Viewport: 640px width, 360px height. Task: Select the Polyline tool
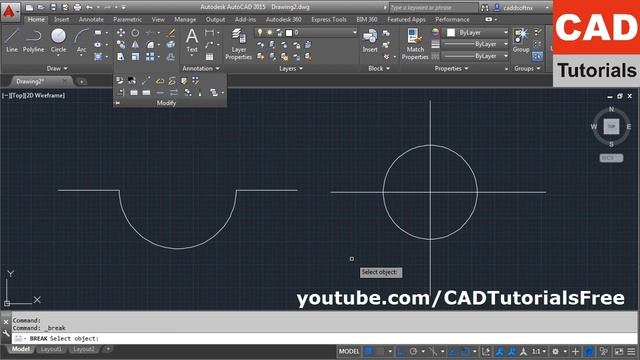tap(33, 40)
